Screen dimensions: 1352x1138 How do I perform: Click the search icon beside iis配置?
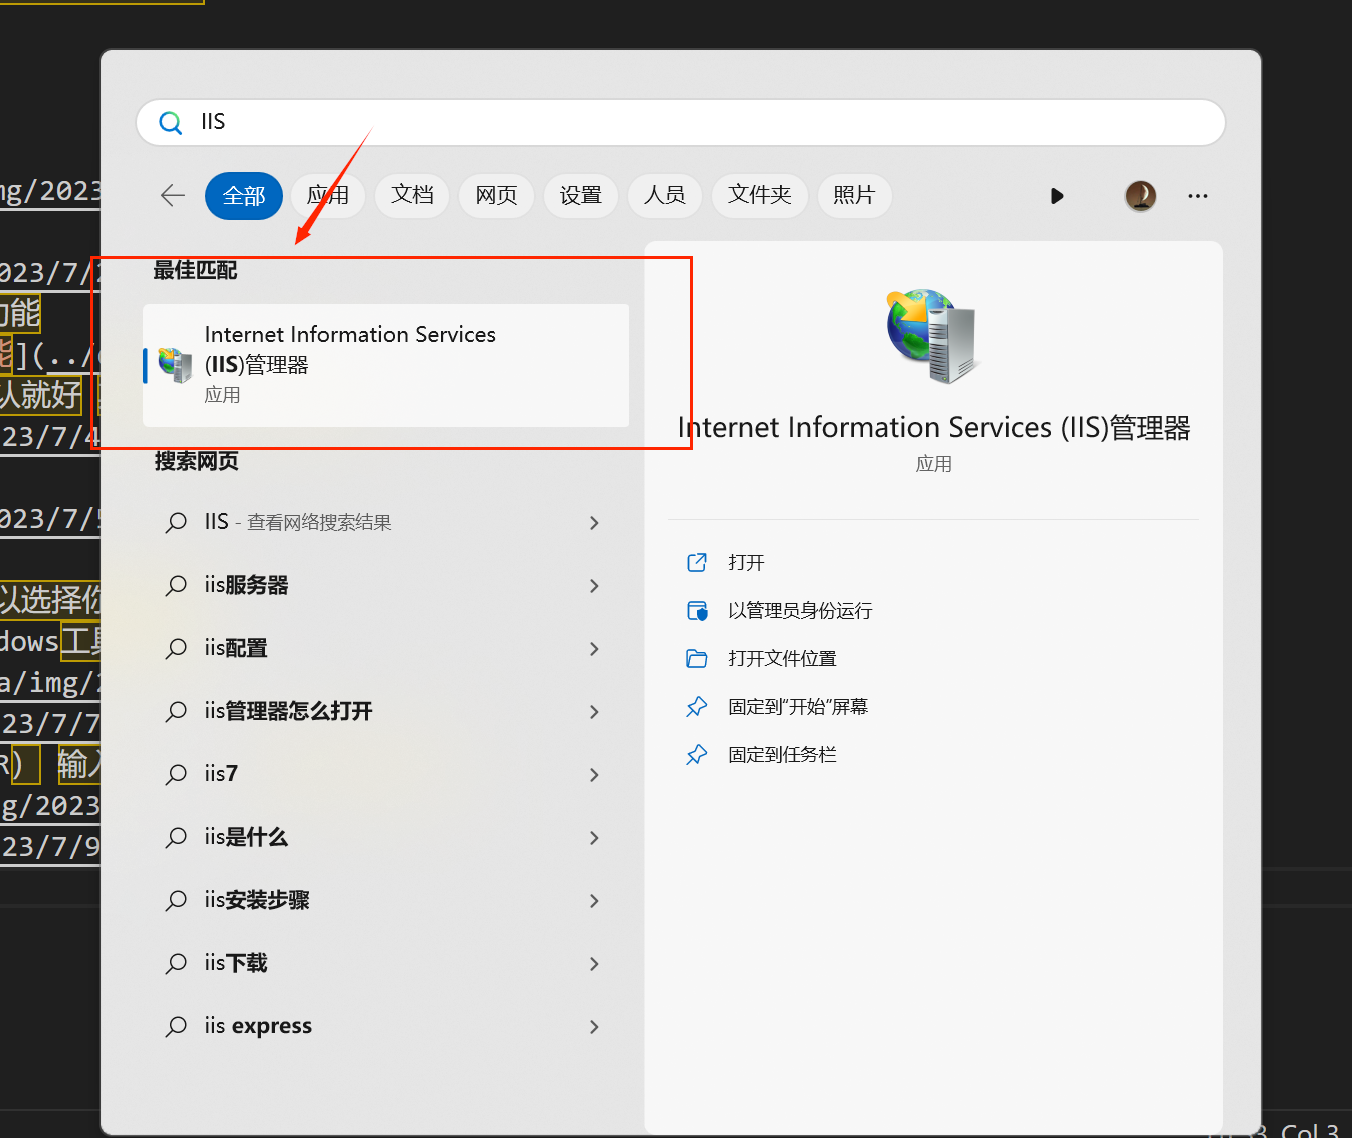click(x=176, y=648)
